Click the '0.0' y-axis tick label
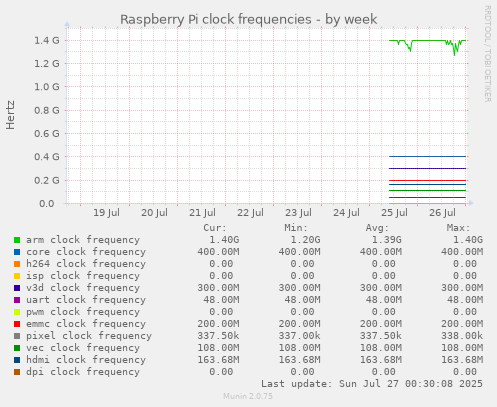 click(x=47, y=203)
